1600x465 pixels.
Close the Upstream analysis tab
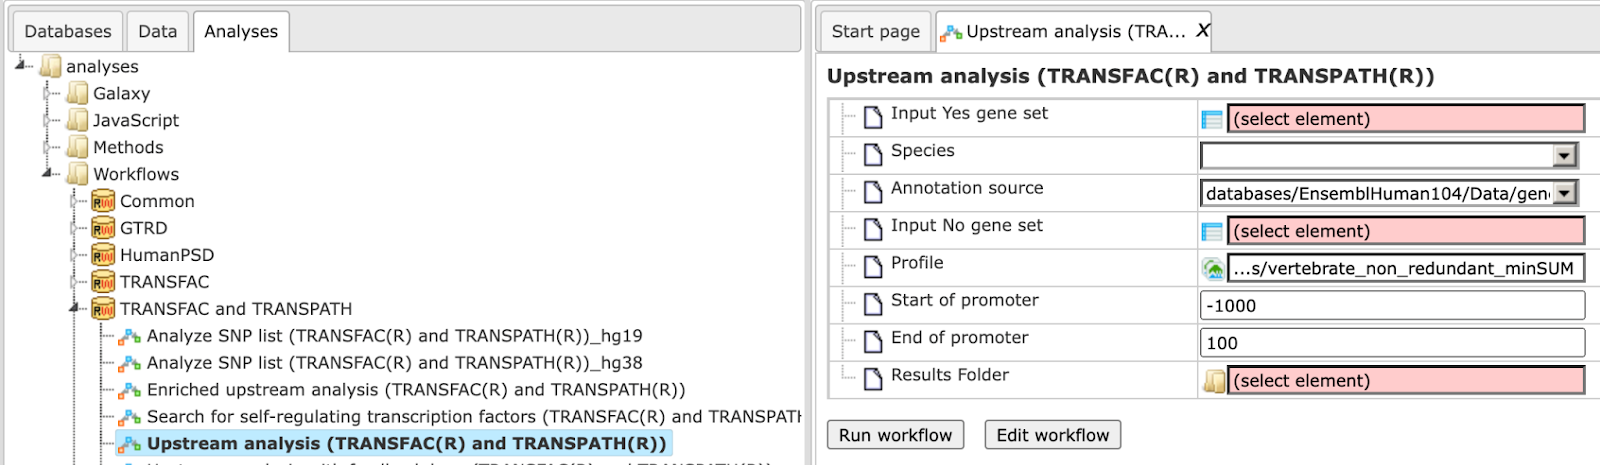(x=1202, y=31)
